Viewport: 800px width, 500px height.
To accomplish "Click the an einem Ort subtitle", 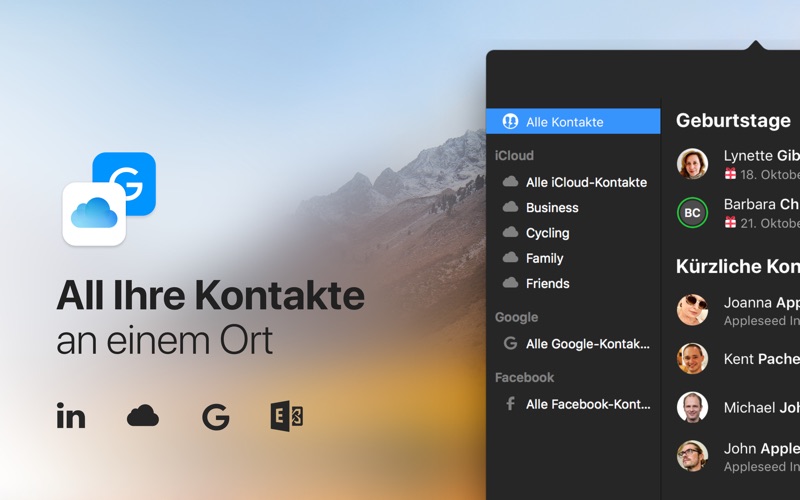I will [165, 341].
